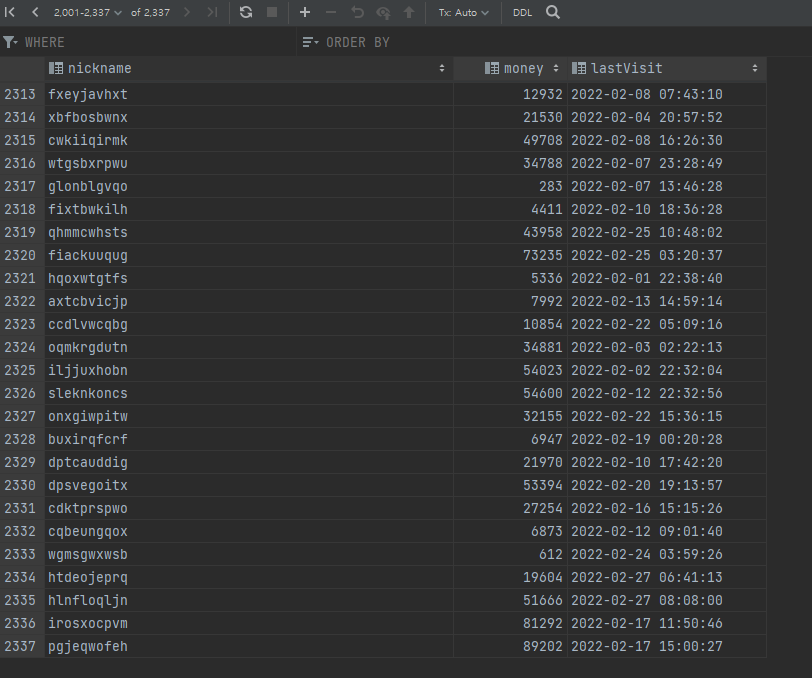The image size is (812, 678).
Task: Select the nickname cell 'cdktprspwo'
Action: click(249, 508)
